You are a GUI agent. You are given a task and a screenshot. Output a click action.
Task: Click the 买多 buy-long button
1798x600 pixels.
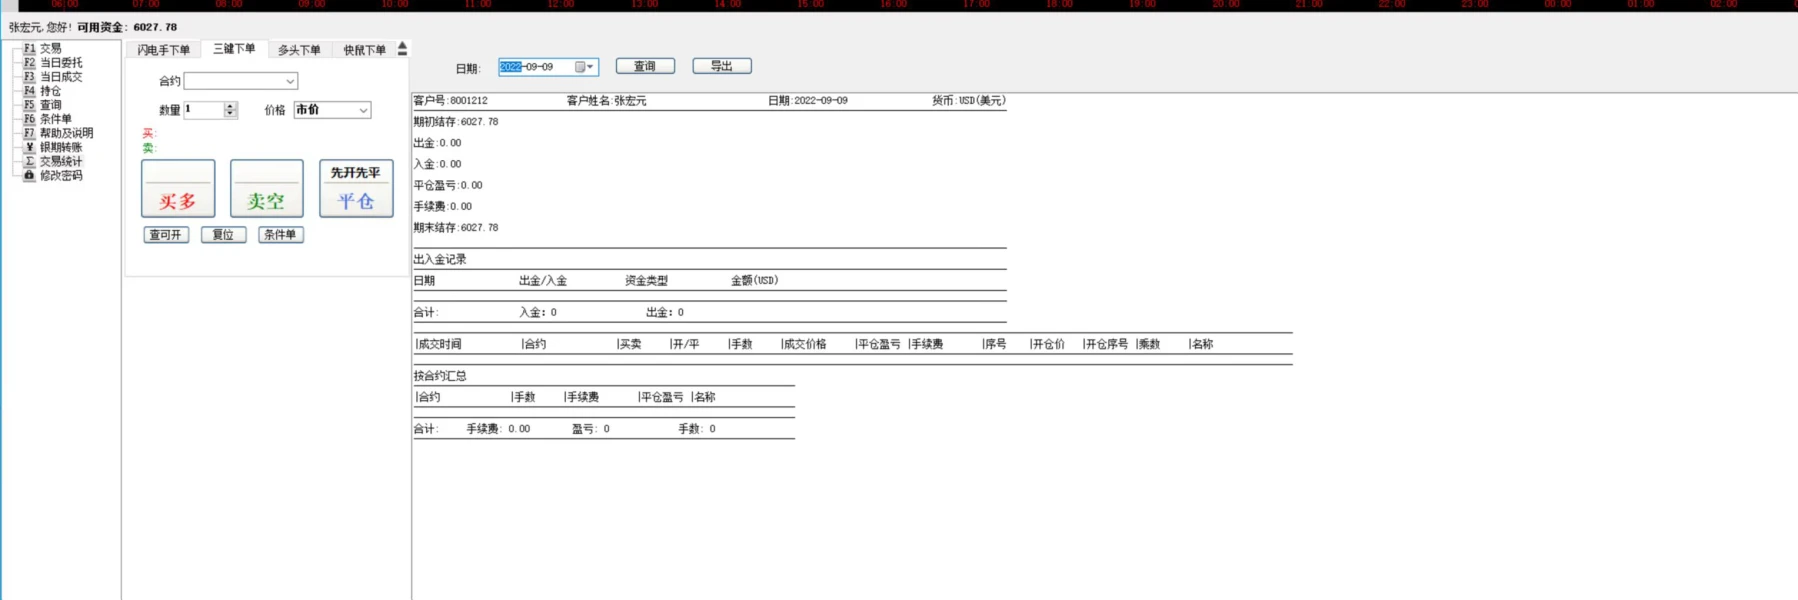click(x=178, y=188)
